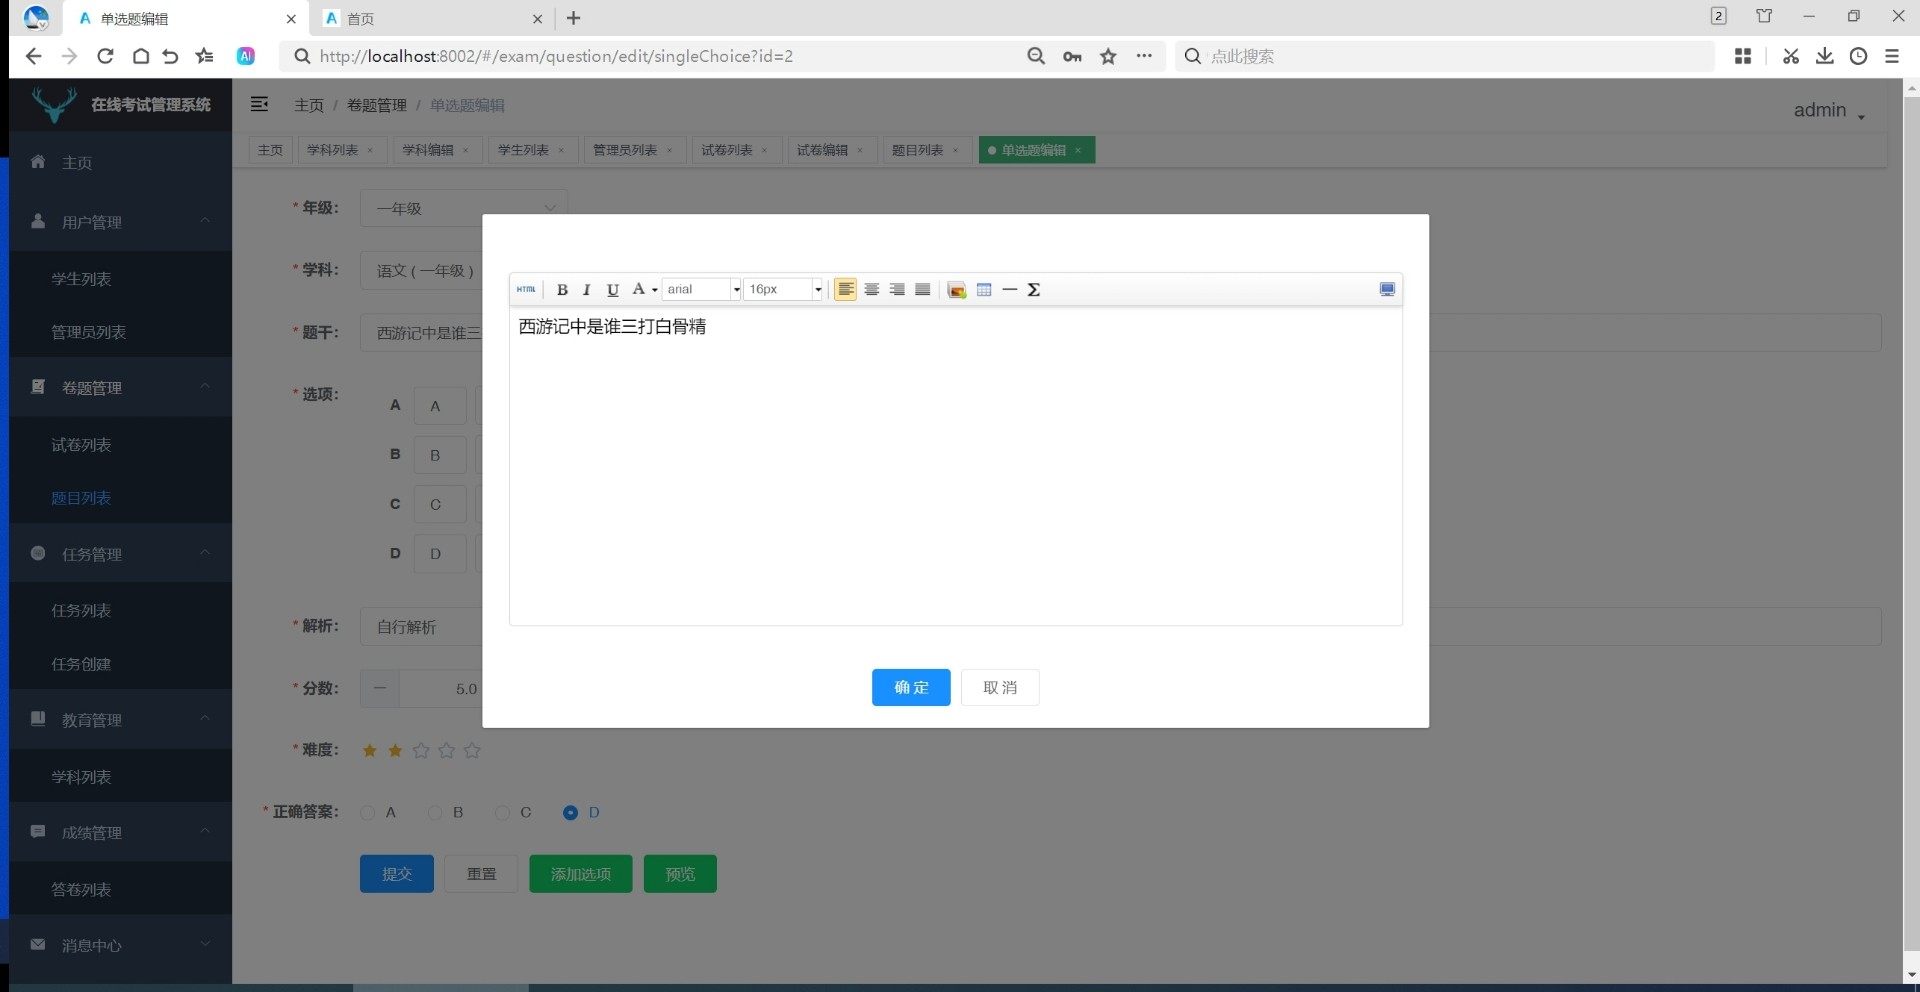Image resolution: width=1920 pixels, height=992 pixels.
Task: Switch to the 试卷列表 tab
Action: (726, 150)
